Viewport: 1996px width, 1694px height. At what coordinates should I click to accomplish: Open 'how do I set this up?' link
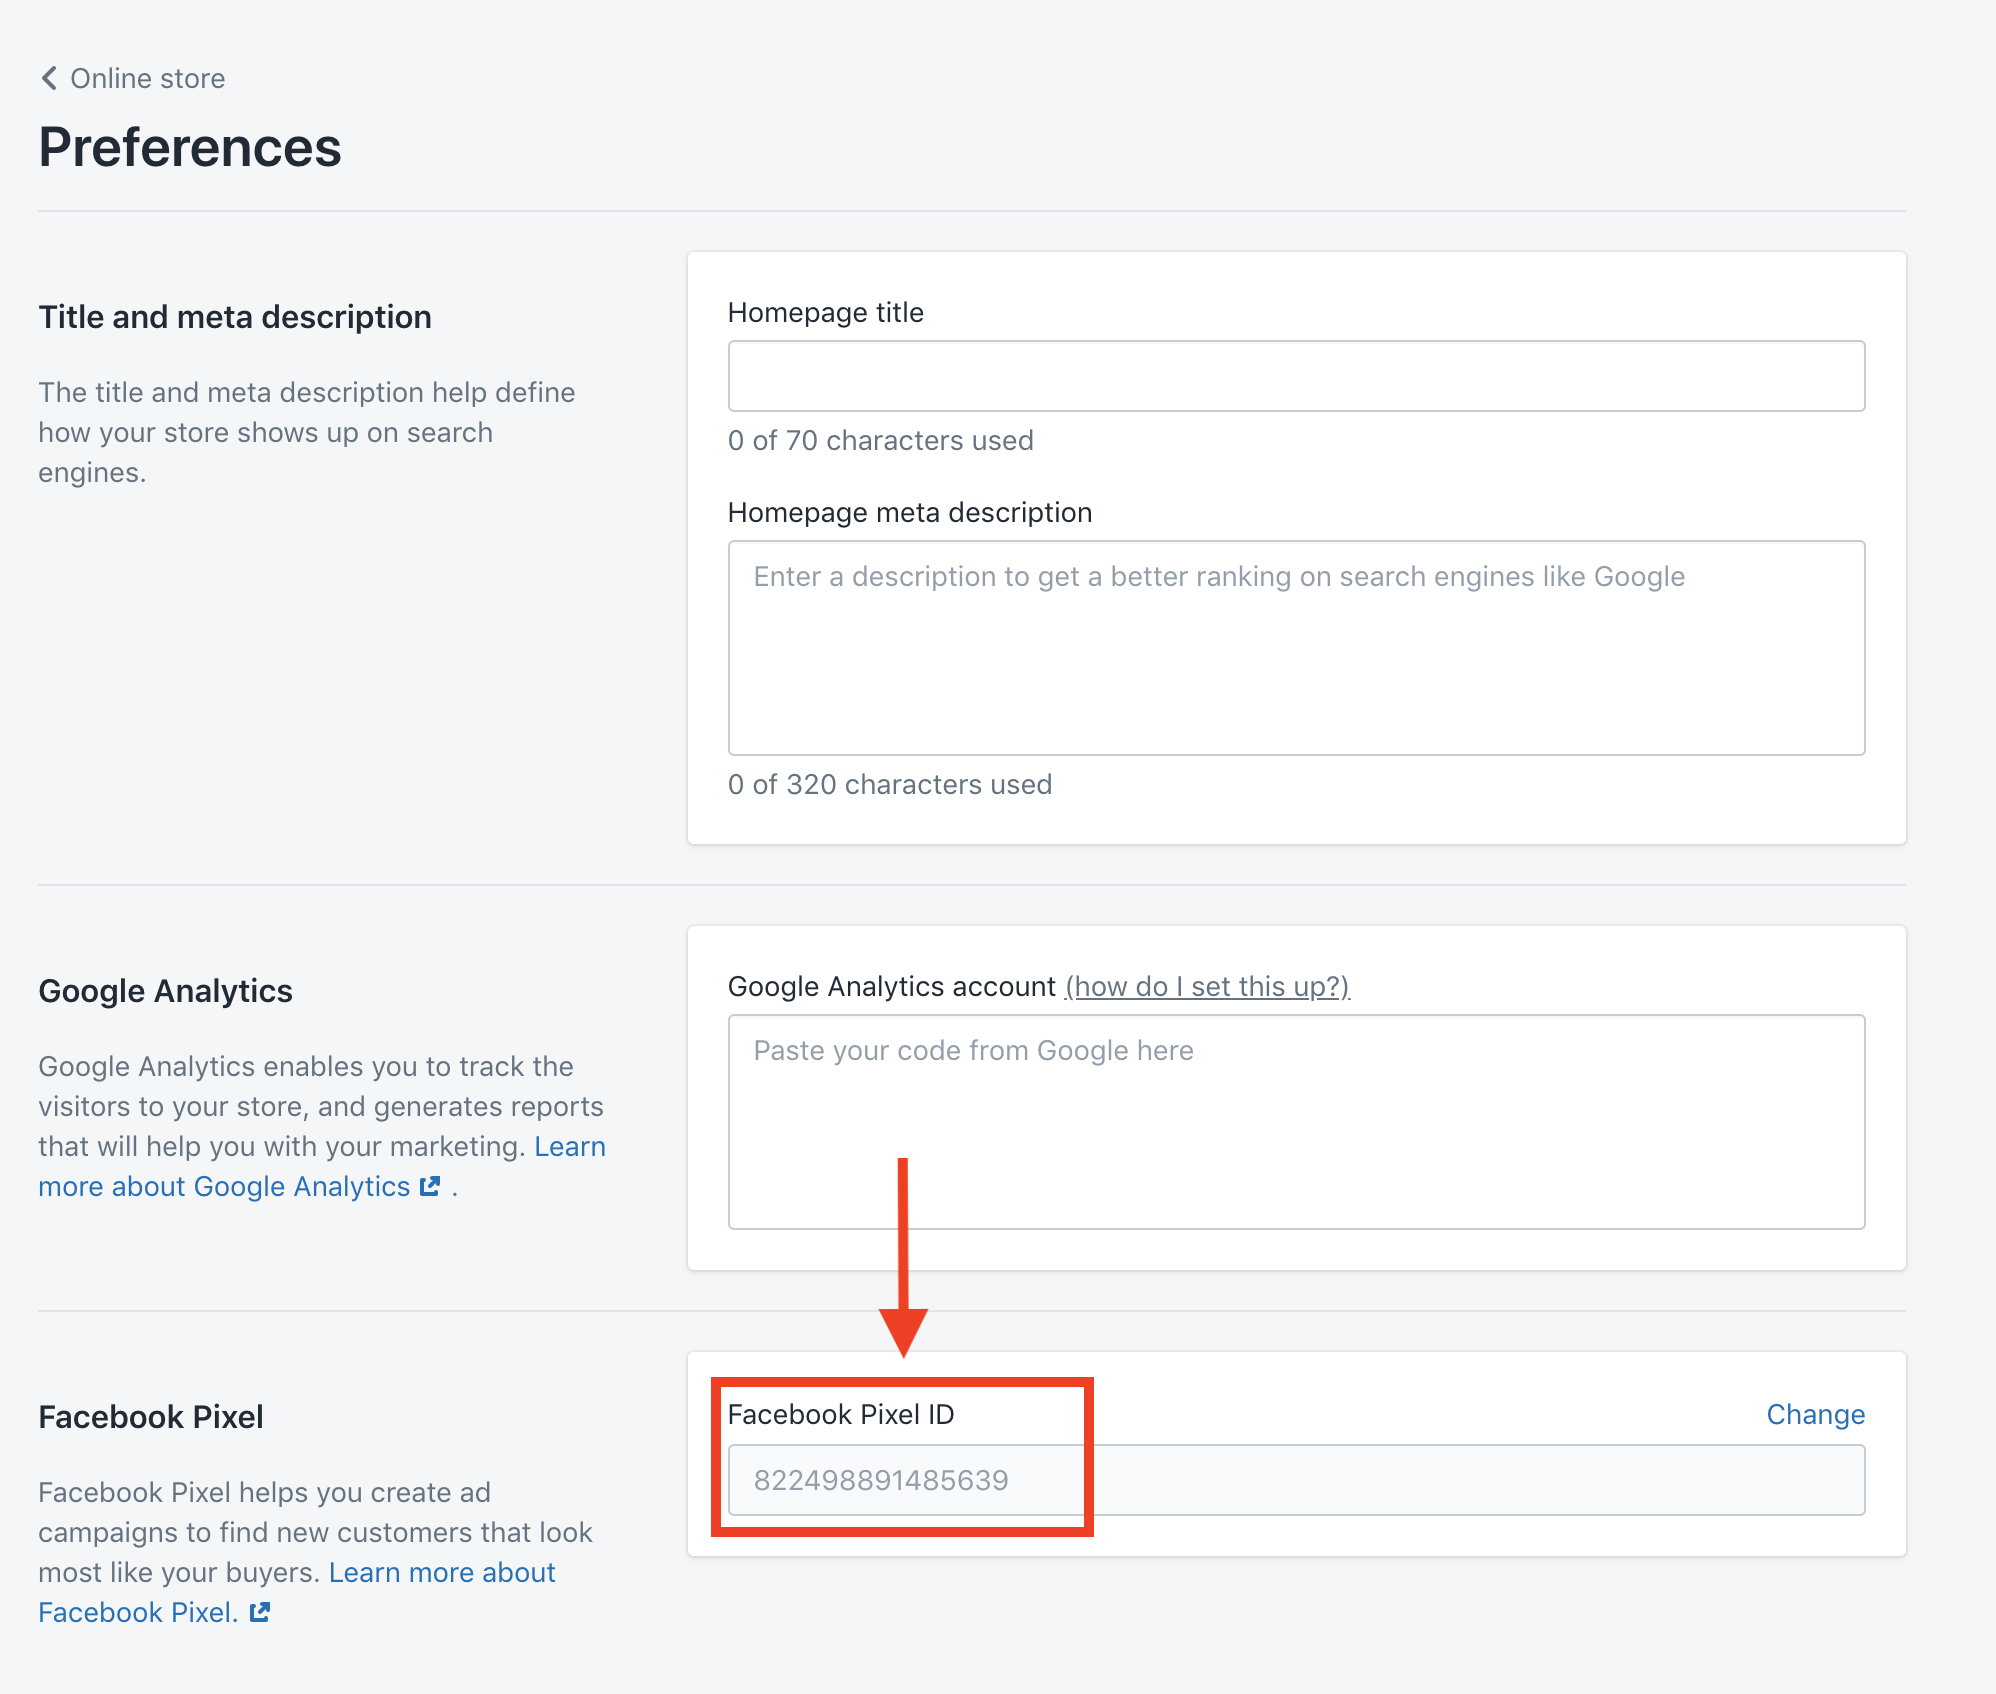pyautogui.click(x=1207, y=986)
